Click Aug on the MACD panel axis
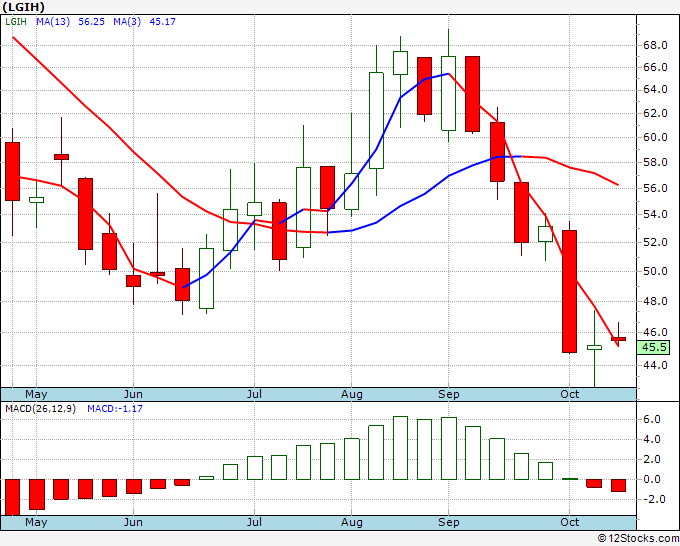The width and height of the screenshot is (680, 546). click(351, 522)
